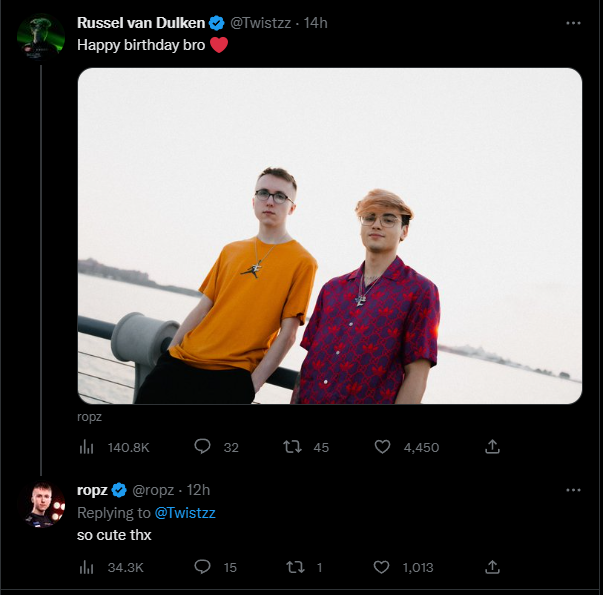
Task: Open more options menu on Twistzz's tweet
Action: [x=573, y=22]
